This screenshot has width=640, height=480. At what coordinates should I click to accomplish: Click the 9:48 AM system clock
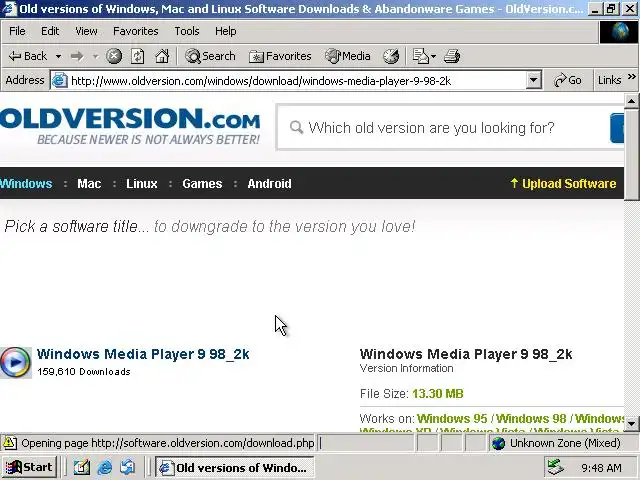click(x=601, y=468)
